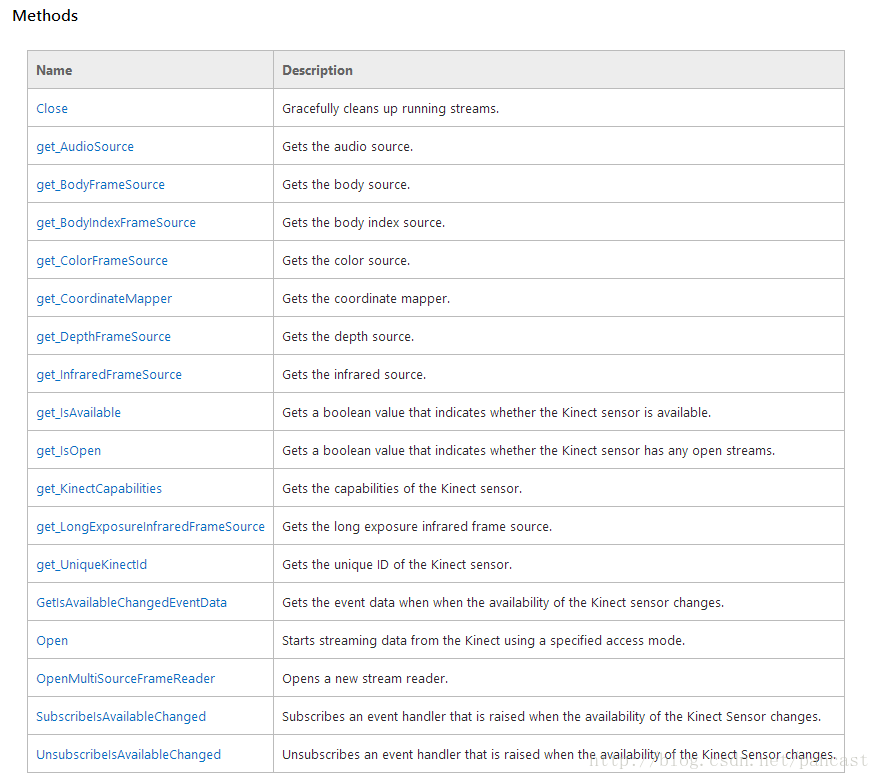Follow the get_BodyFrameSource link

[100, 185]
